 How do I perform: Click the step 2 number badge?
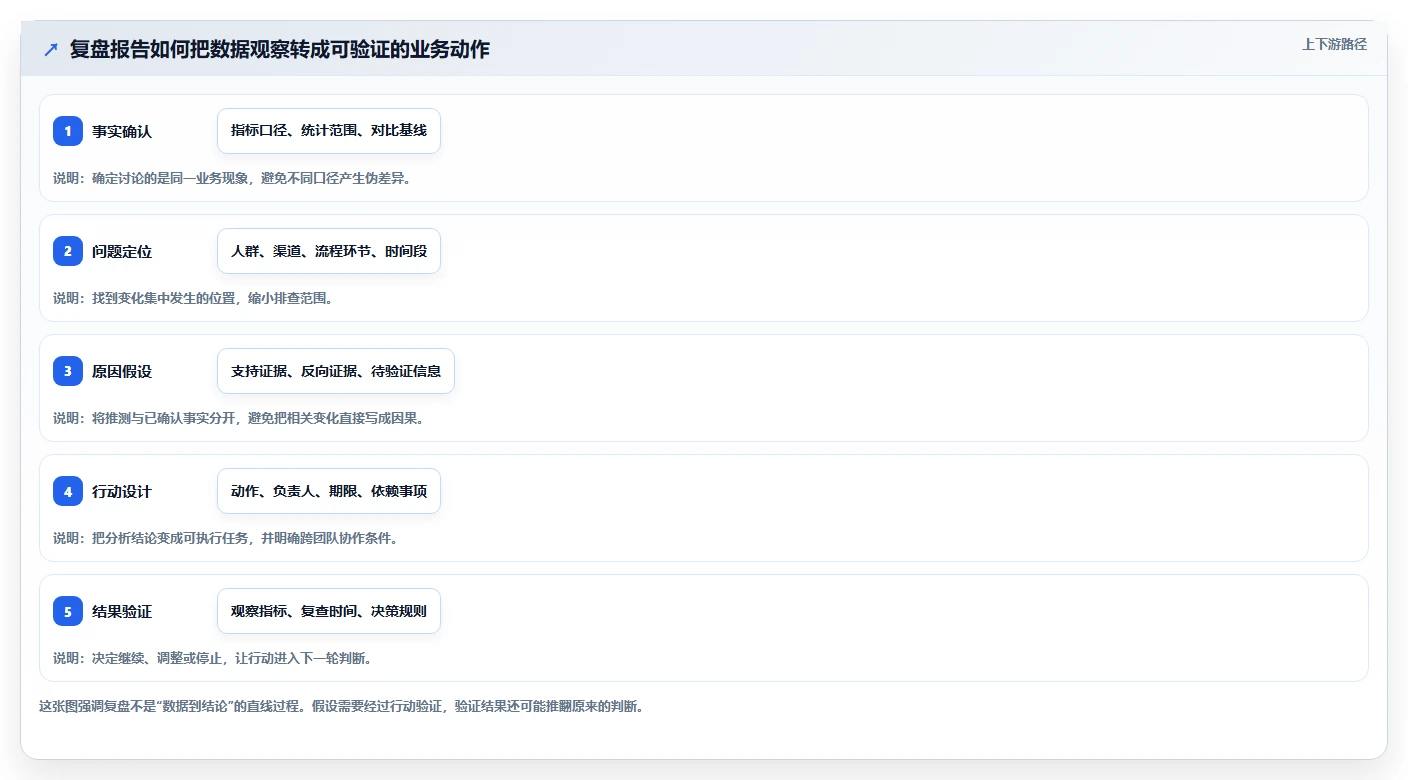[x=68, y=251]
